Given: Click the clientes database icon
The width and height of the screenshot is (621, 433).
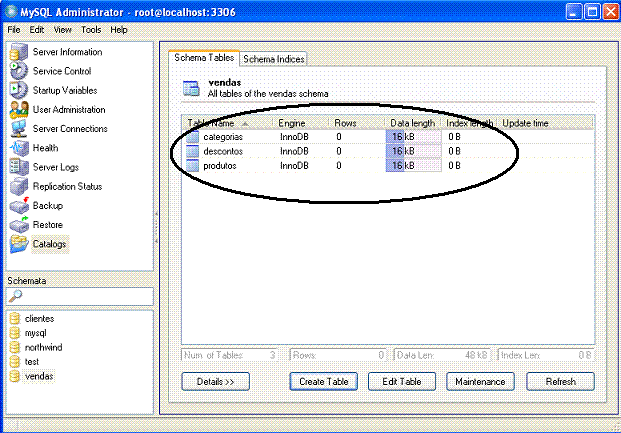Looking at the screenshot, I should pyautogui.click(x=15, y=319).
